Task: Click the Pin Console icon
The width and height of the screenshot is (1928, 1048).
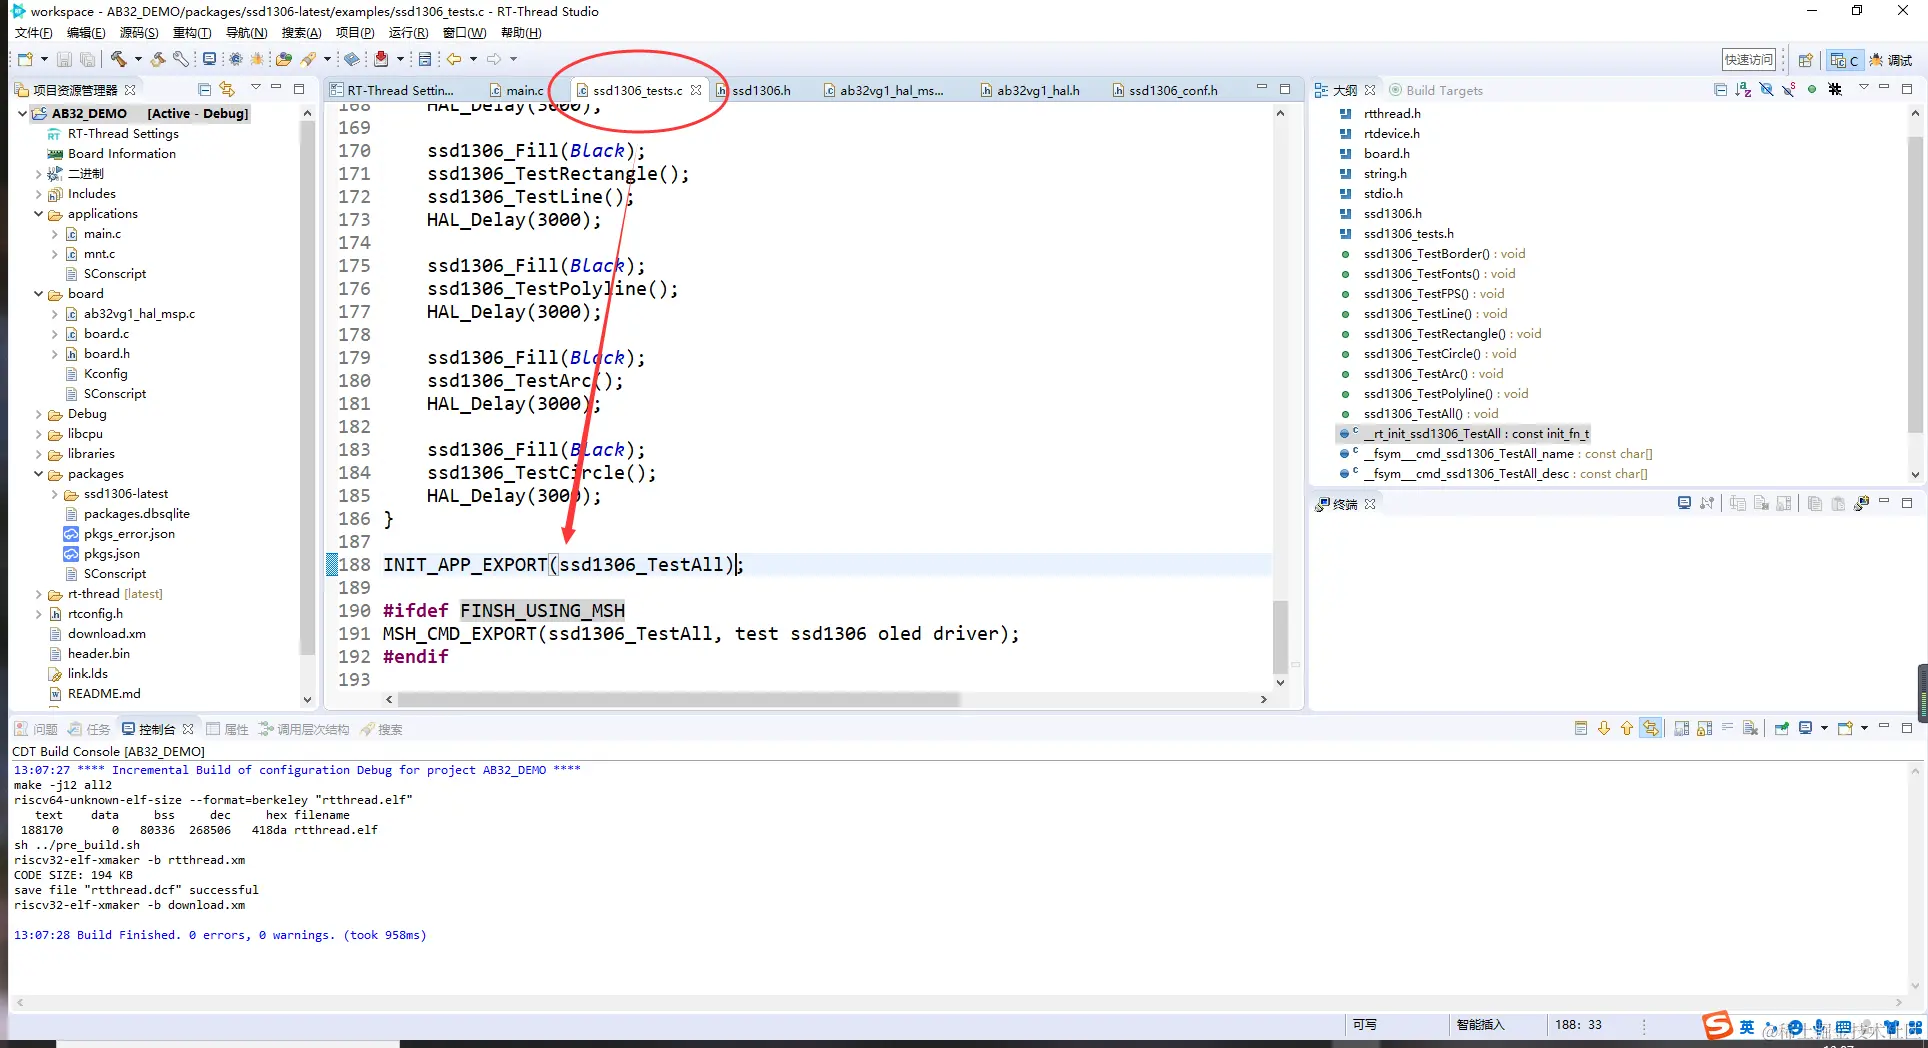Action: pyautogui.click(x=1782, y=728)
